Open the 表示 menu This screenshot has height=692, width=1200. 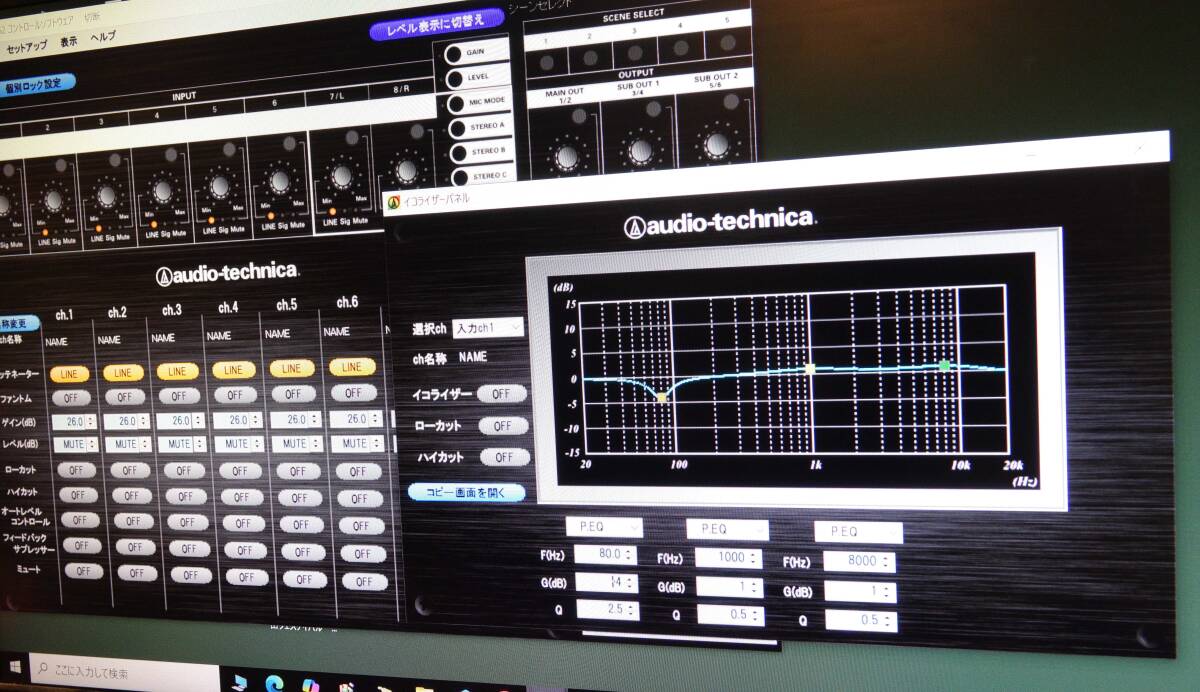pos(69,42)
